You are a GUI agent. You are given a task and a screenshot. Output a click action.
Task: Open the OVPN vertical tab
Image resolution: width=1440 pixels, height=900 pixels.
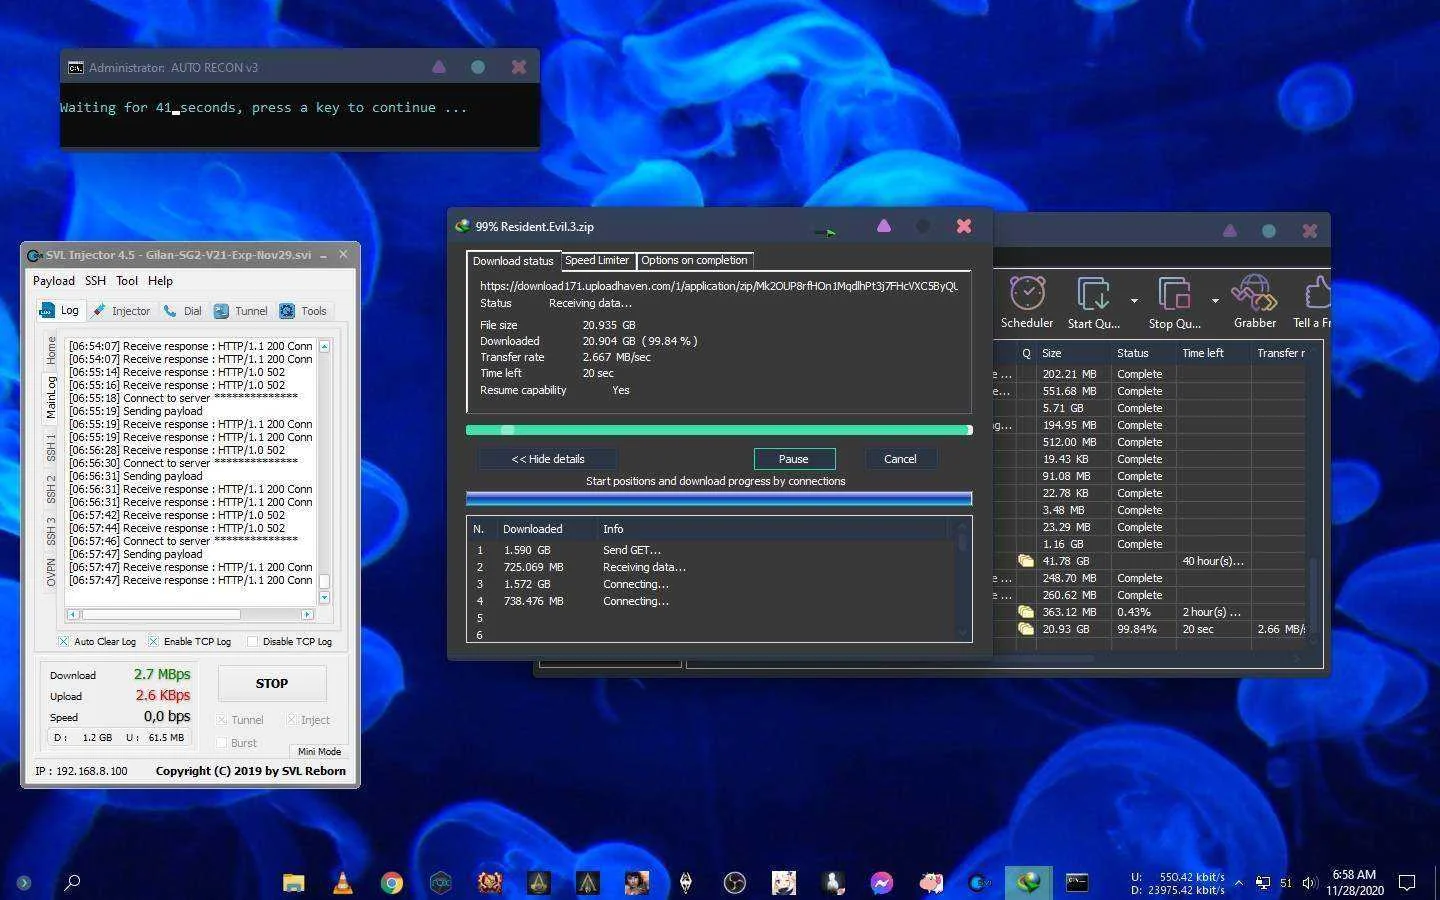coord(51,574)
